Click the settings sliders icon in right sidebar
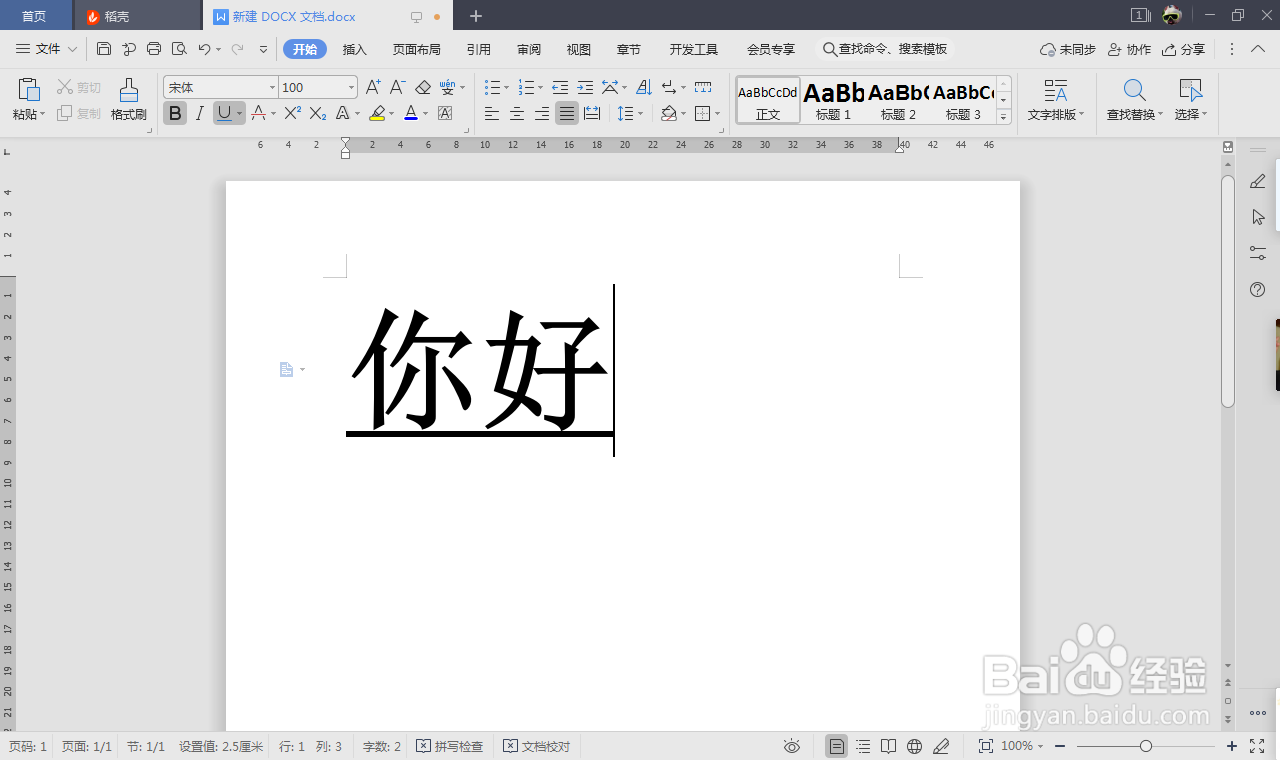Screen dimensions: 1280x760 (x=1258, y=253)
